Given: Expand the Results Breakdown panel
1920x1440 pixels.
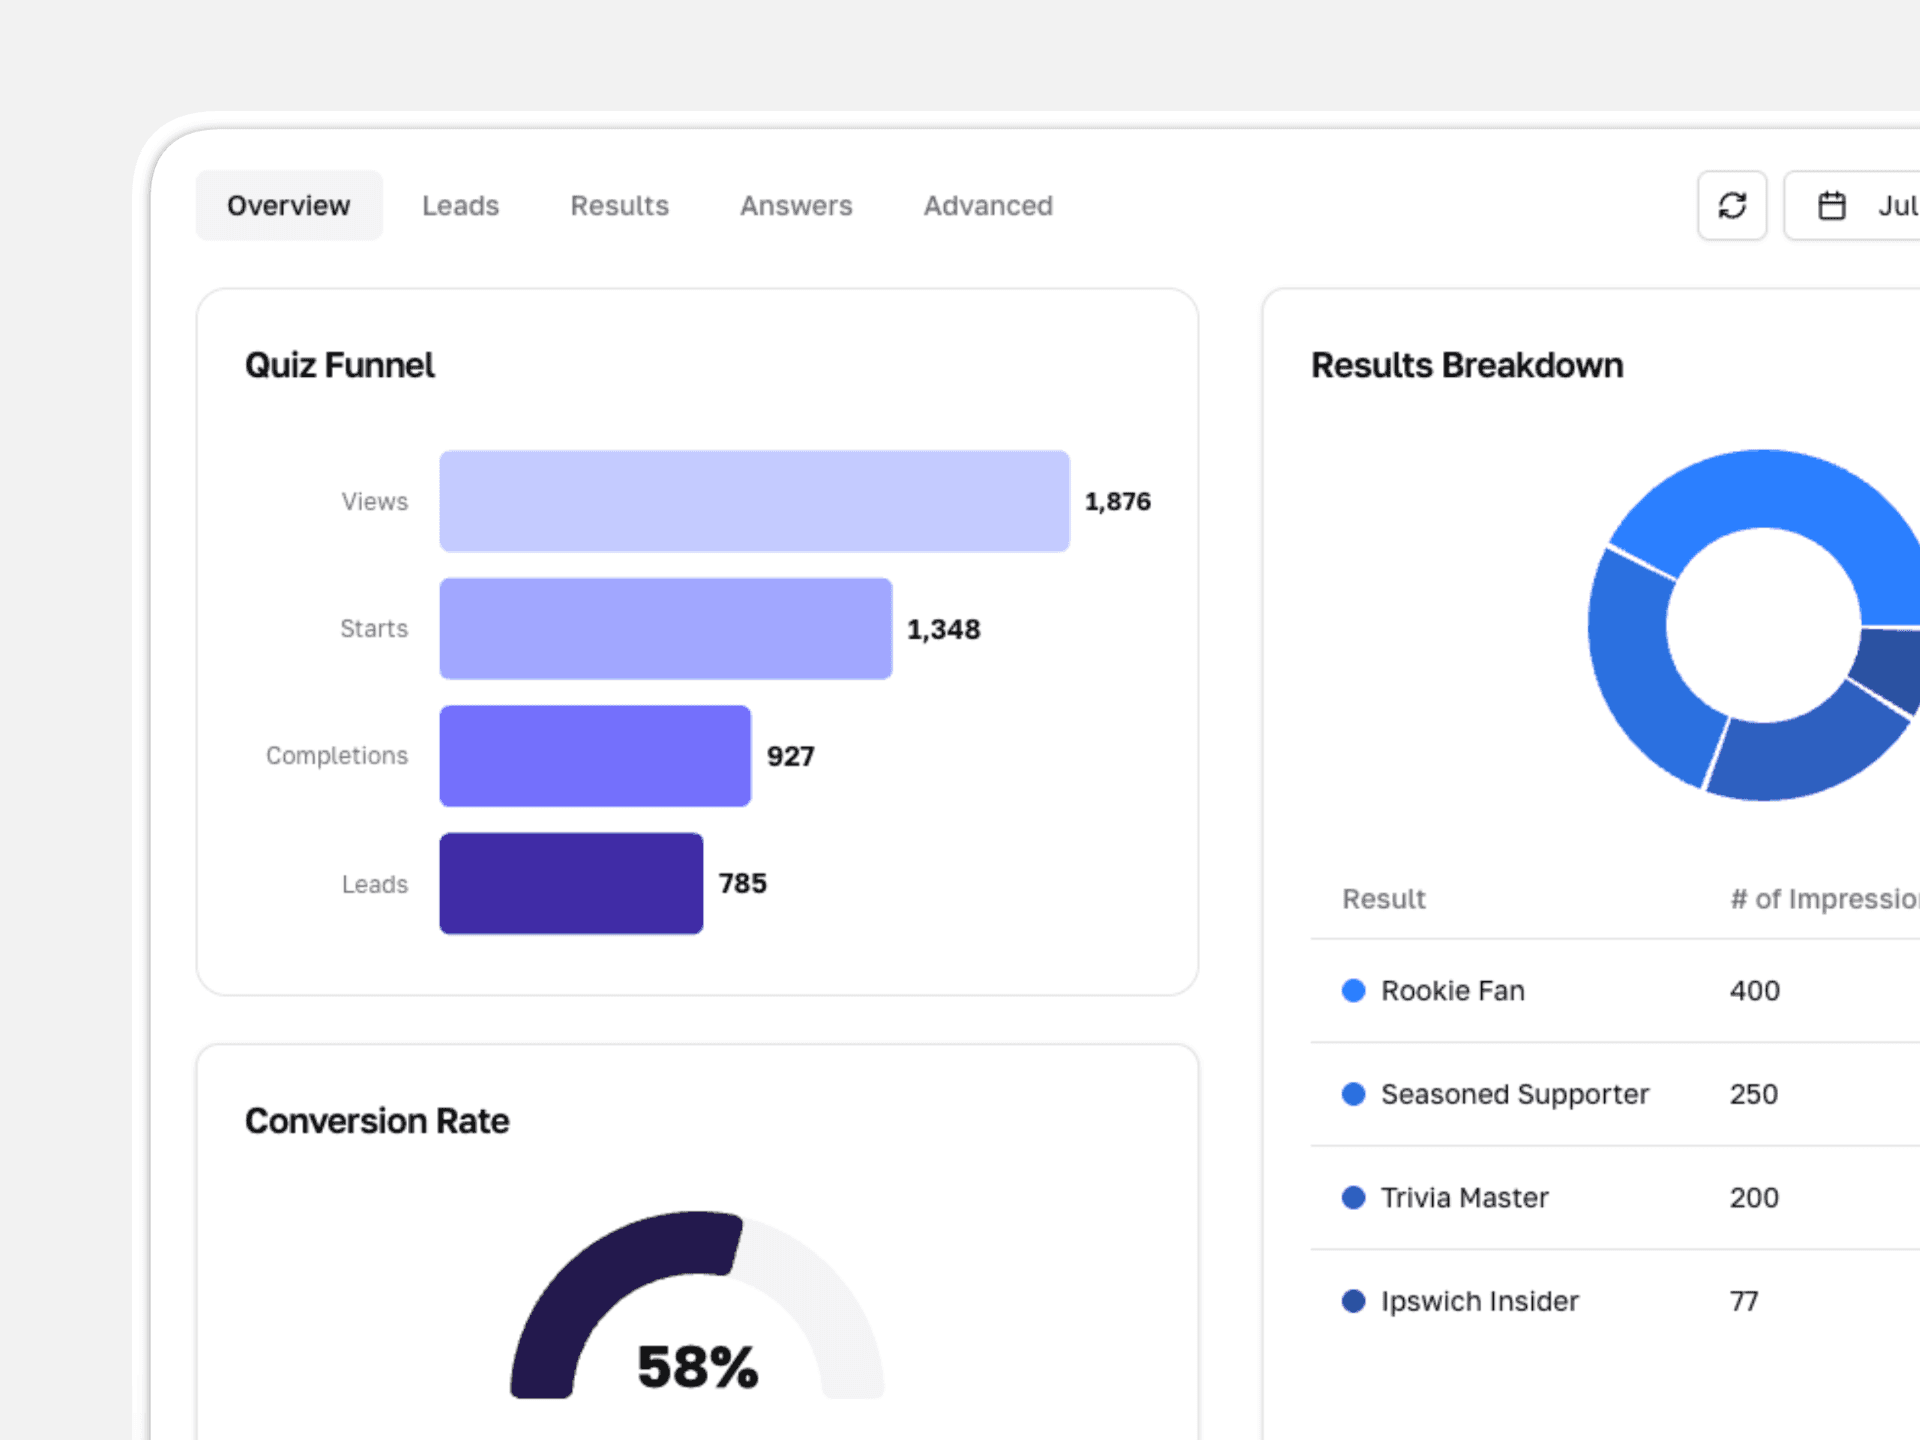Looking at the screenshot, I should click(1467, 365).
